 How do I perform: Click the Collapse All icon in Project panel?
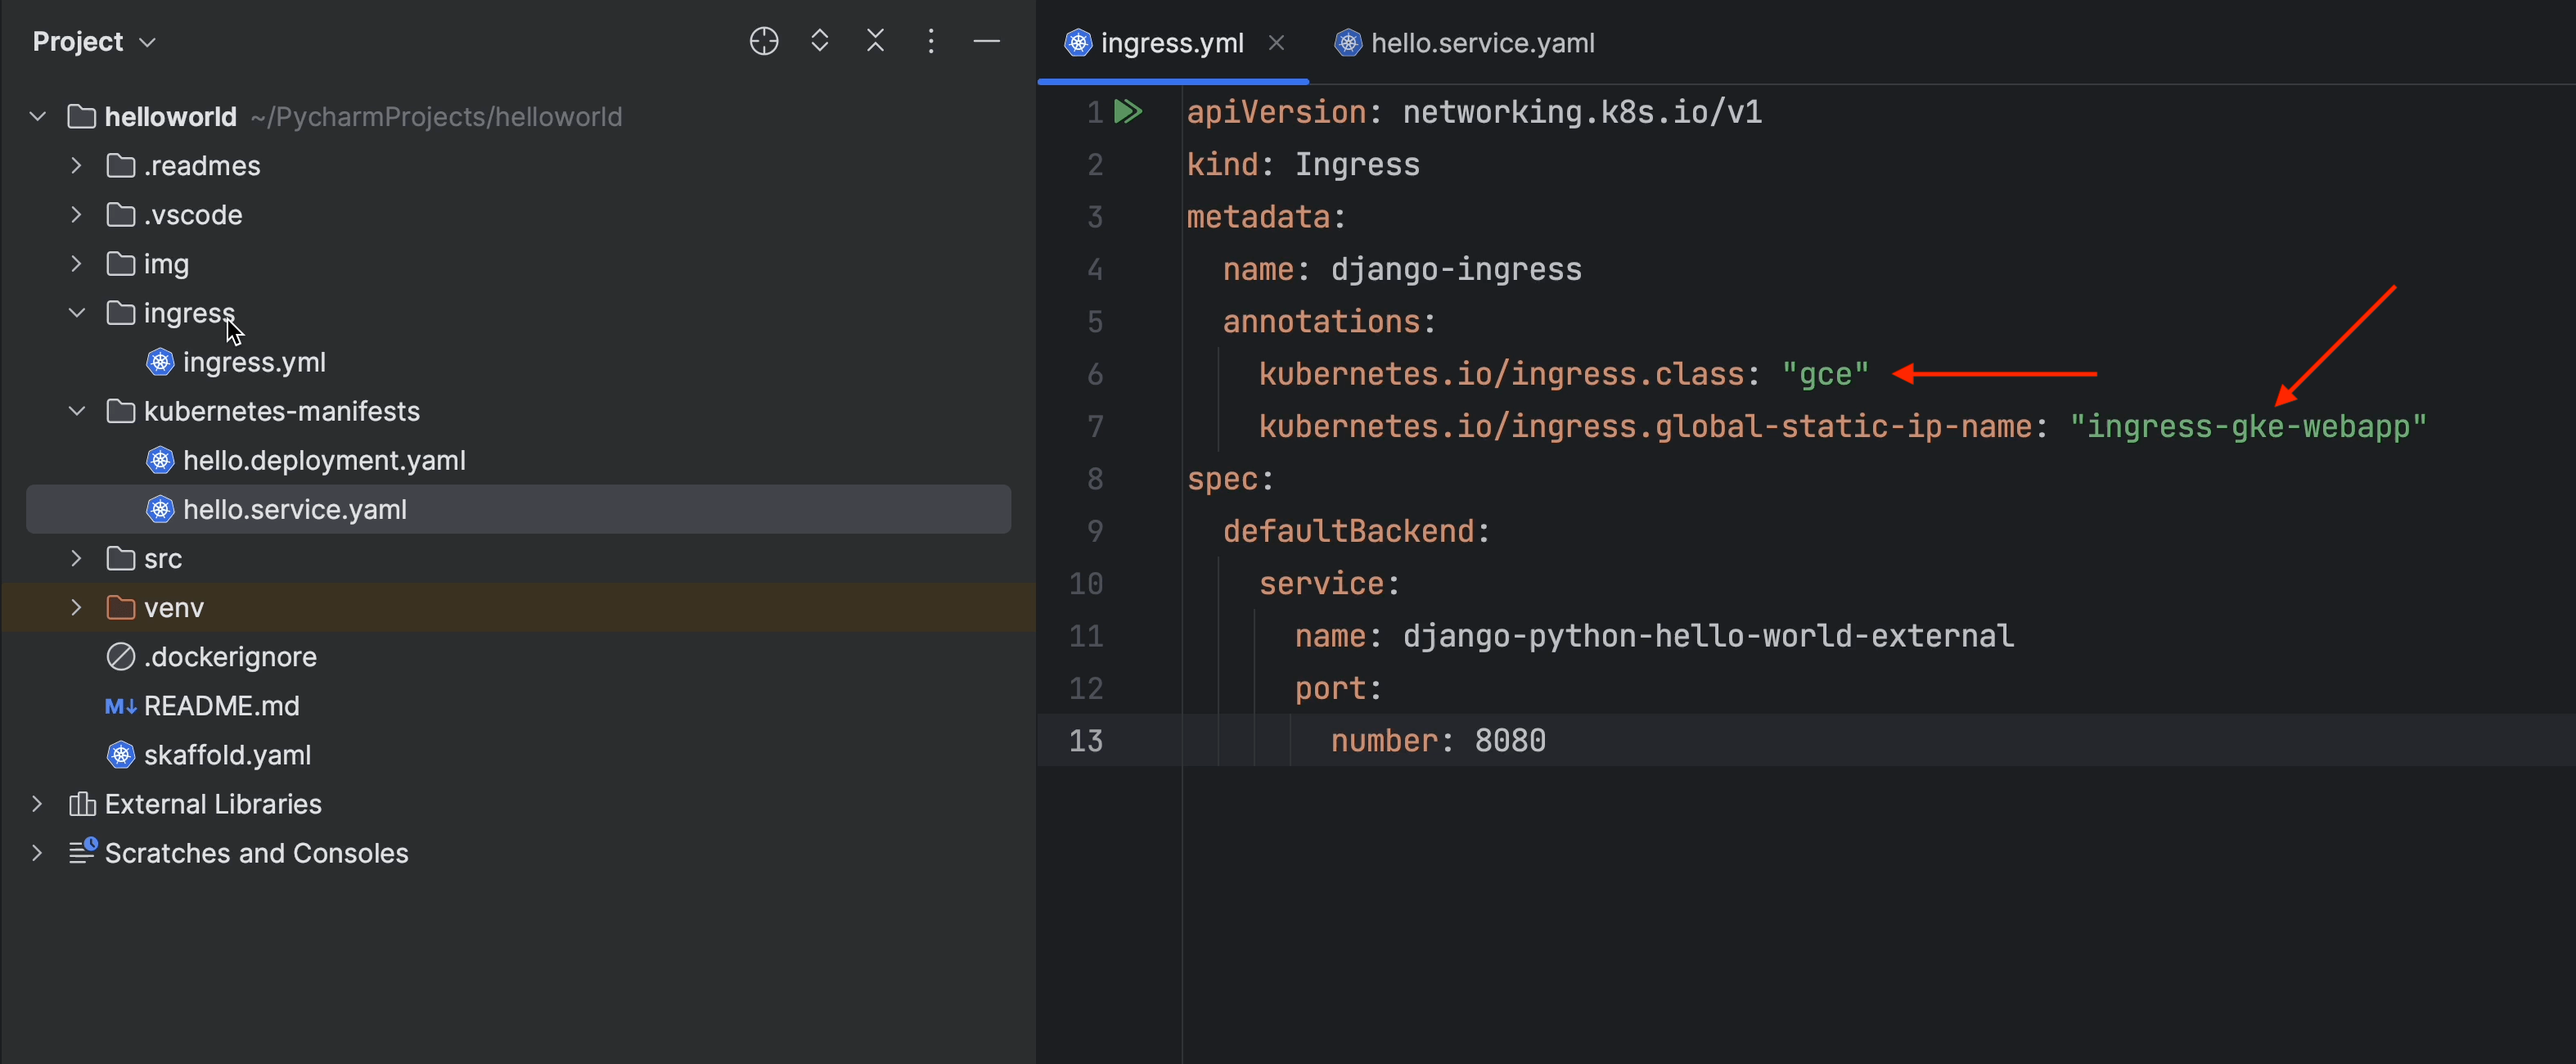(x=875, y=41)
